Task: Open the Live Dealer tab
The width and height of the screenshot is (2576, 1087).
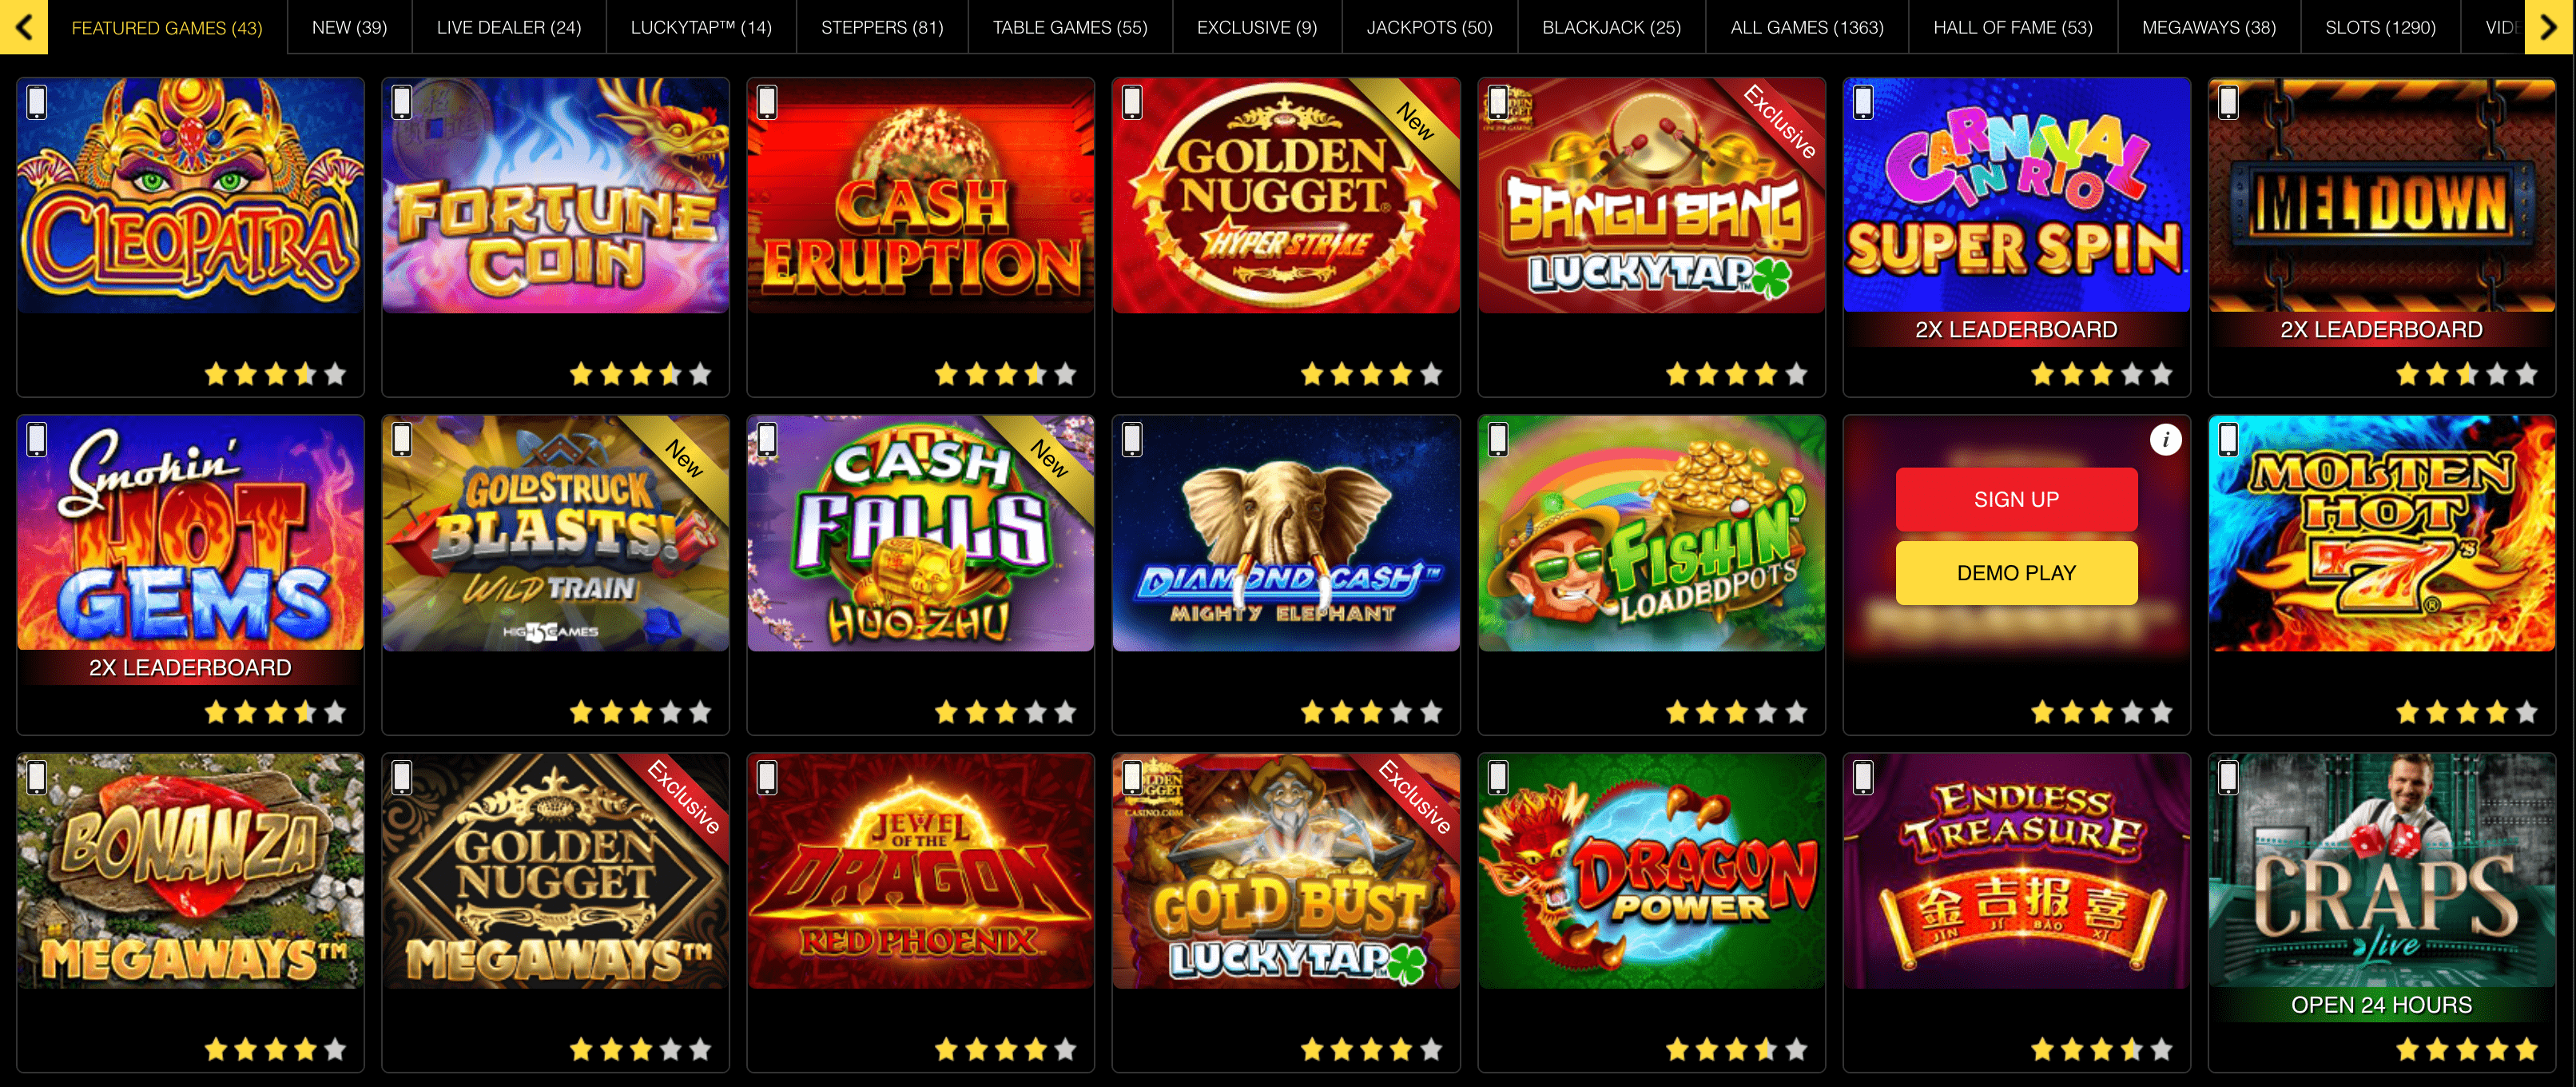Action: coord(509,27)
